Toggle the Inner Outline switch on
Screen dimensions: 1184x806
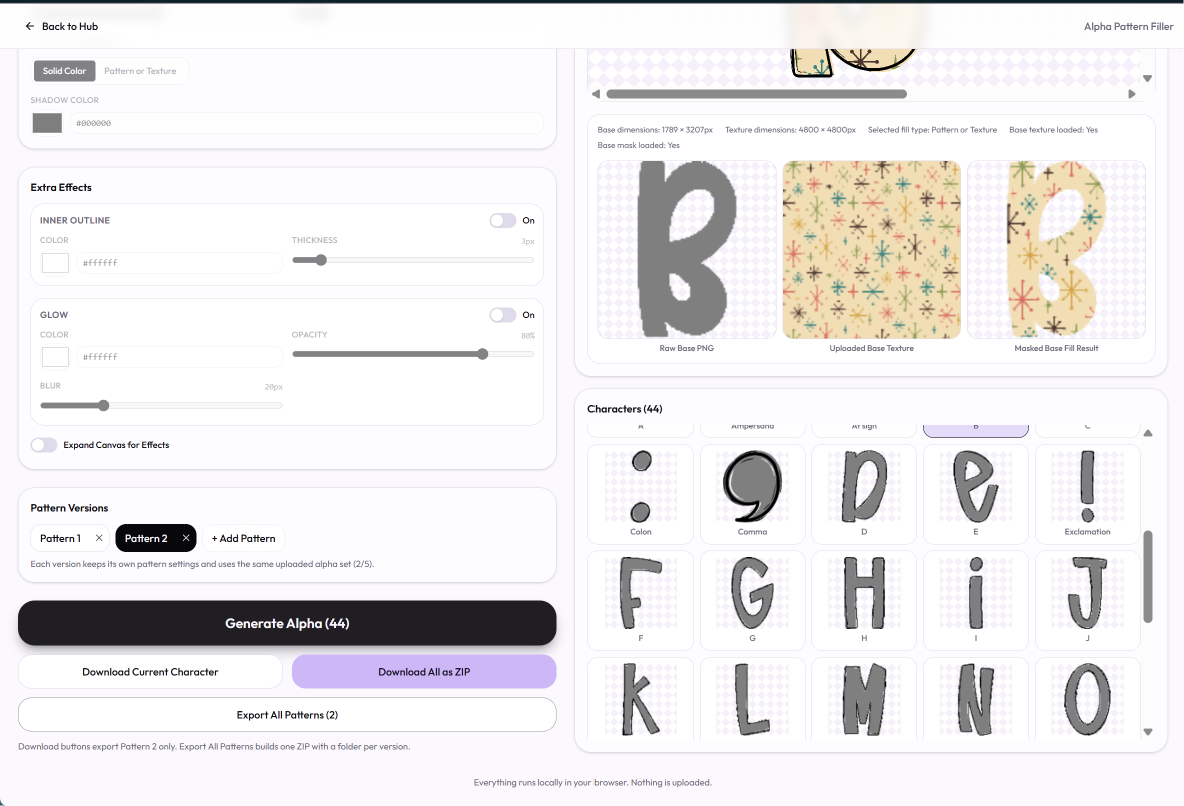coord(503,221)
